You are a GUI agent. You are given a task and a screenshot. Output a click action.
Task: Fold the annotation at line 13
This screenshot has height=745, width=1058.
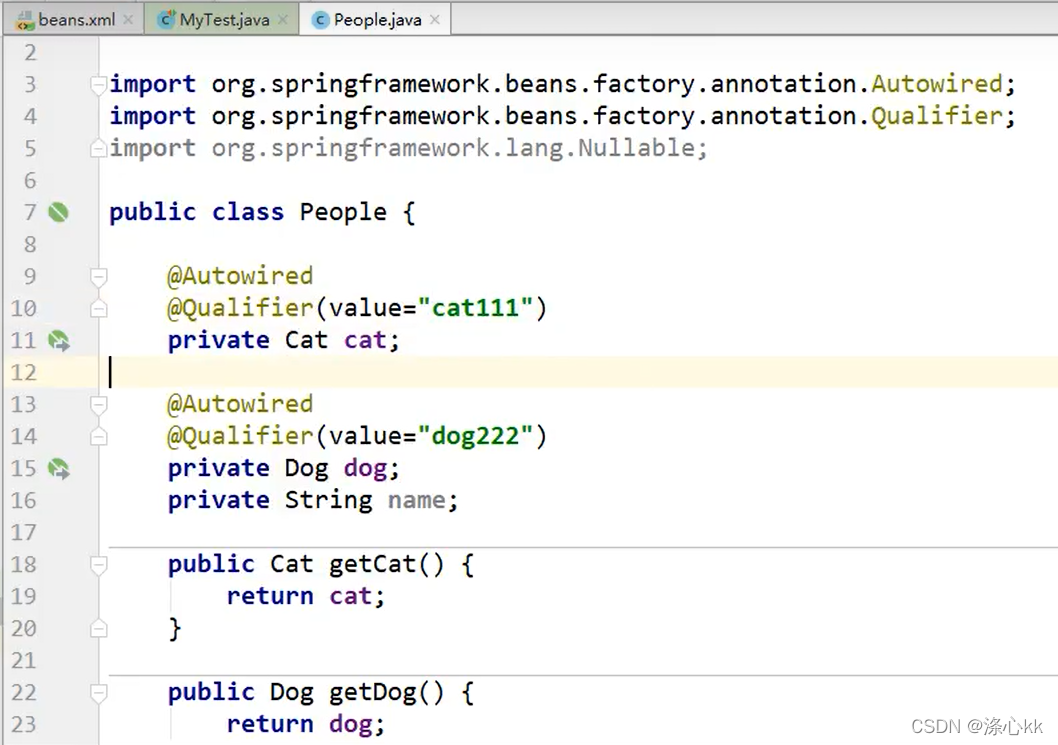coord(99,405)
